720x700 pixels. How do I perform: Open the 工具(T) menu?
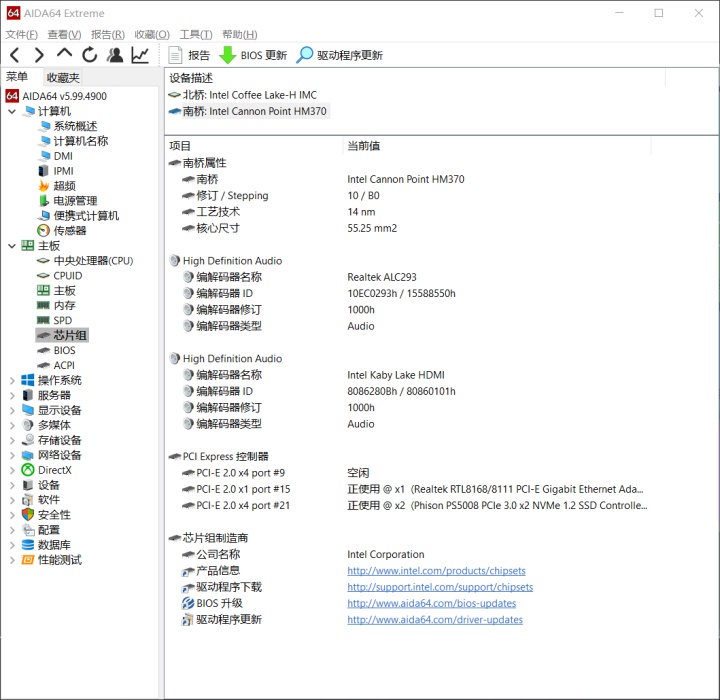pyautogui.click(x=196, y=34)
